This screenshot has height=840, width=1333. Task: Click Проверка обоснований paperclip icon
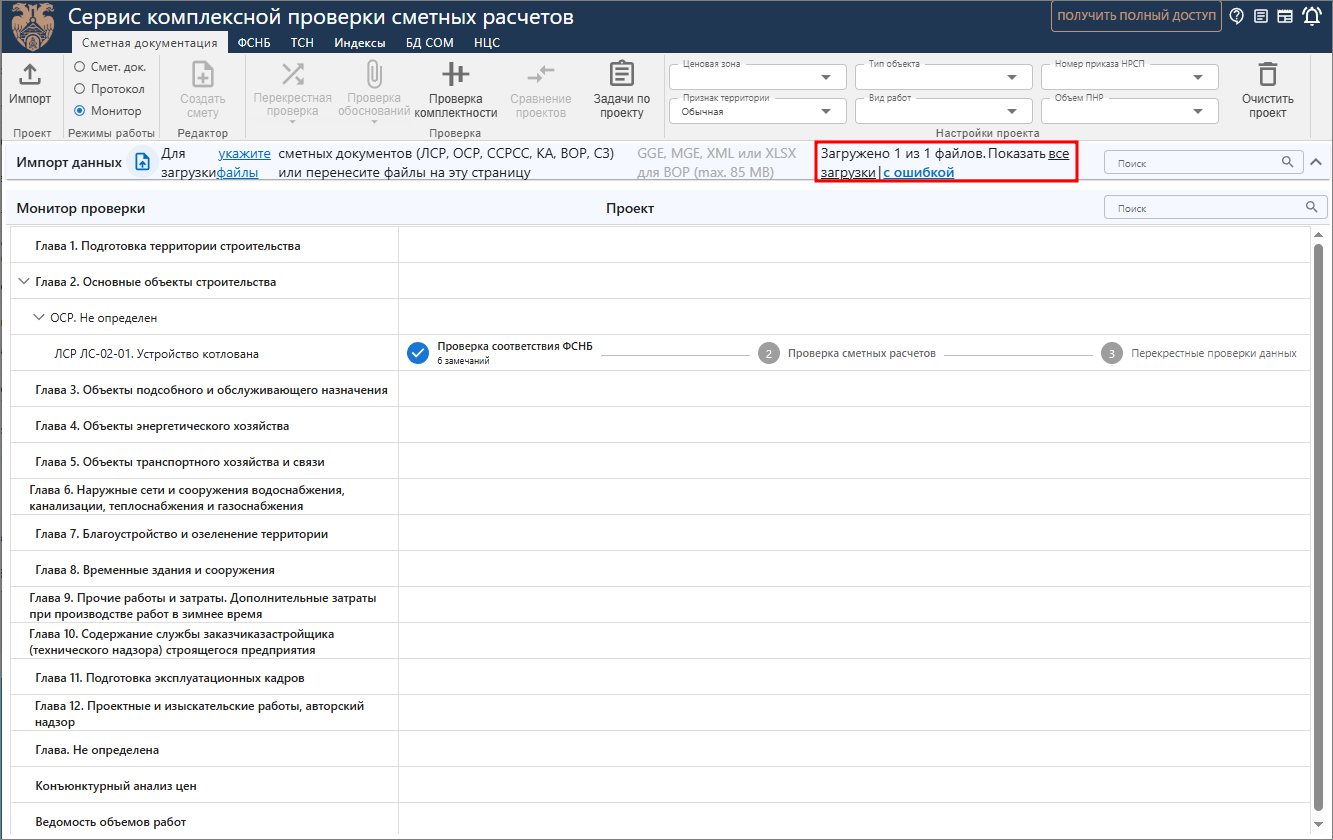374,73
